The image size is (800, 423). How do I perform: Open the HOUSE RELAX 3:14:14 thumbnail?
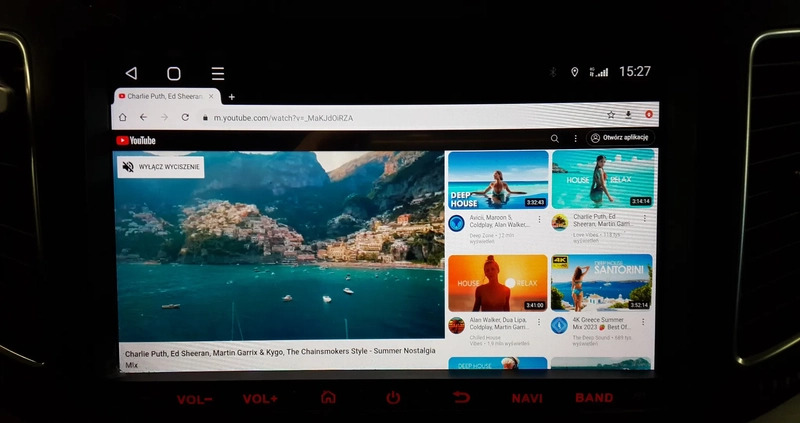(x=603, y=178)
